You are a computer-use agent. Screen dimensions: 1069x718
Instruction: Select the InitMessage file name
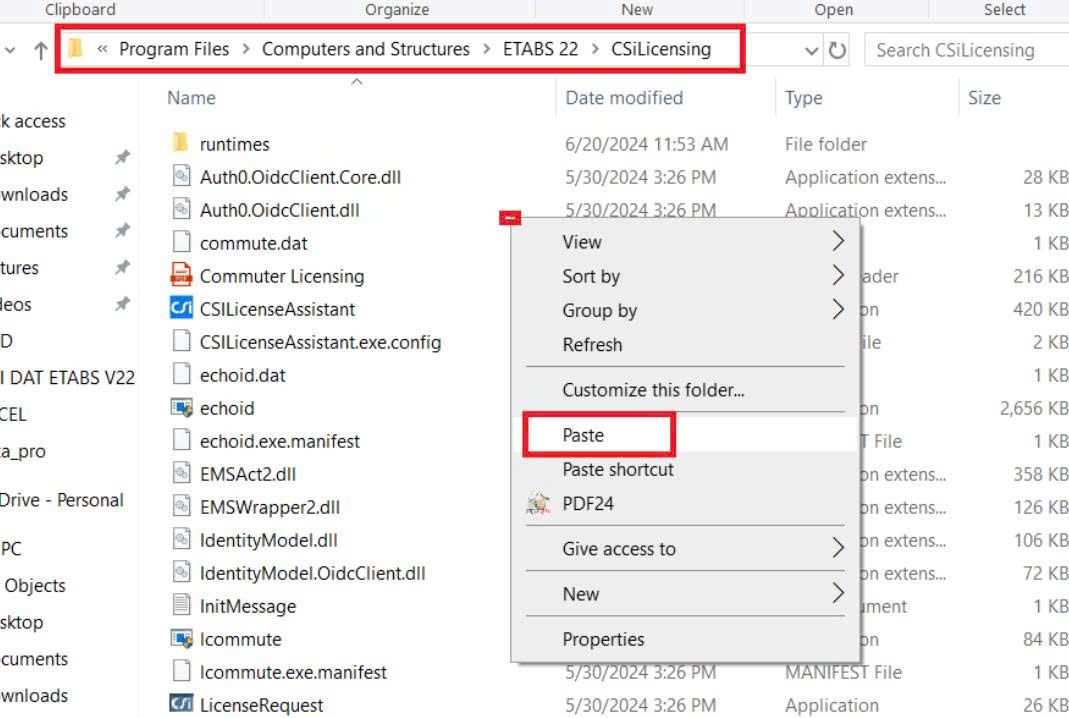click(x=247, y=606)
